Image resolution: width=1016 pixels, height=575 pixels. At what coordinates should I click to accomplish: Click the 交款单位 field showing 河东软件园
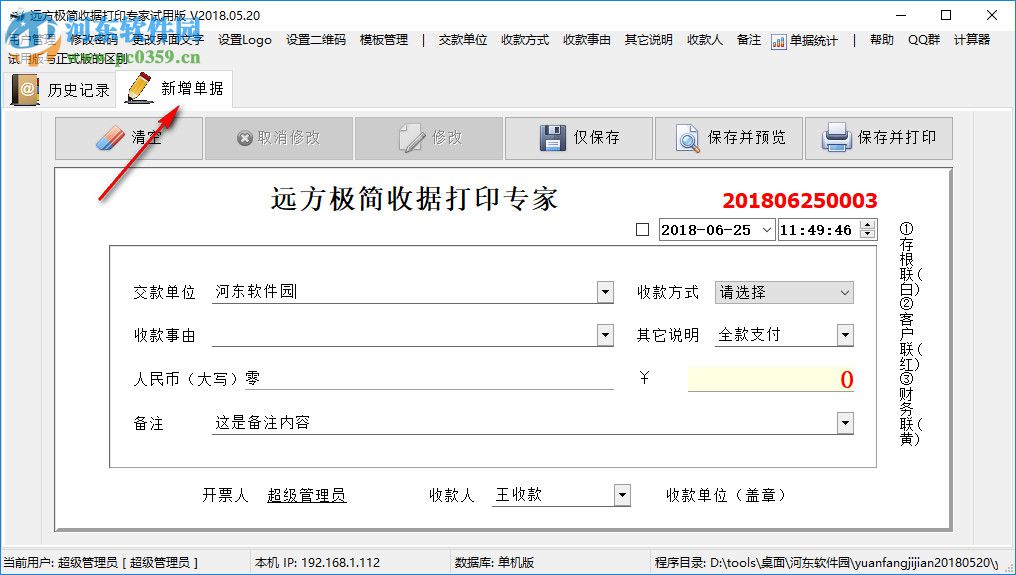(404, 292)
